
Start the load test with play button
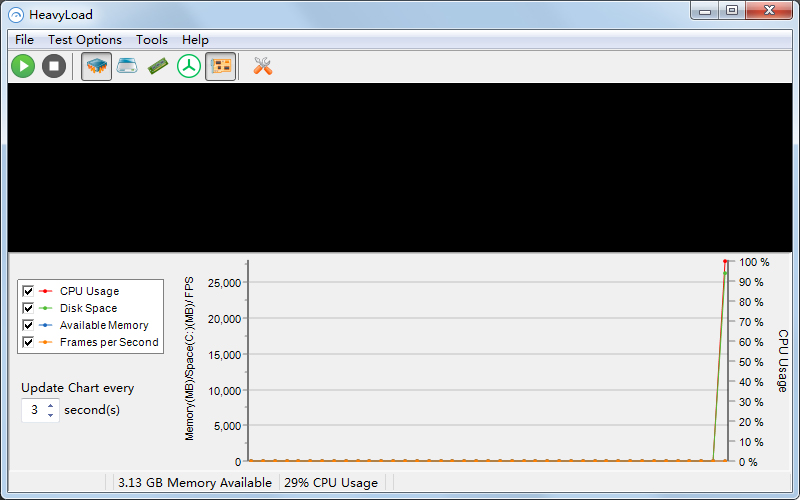pyautogui.click(x=23, y=67)
